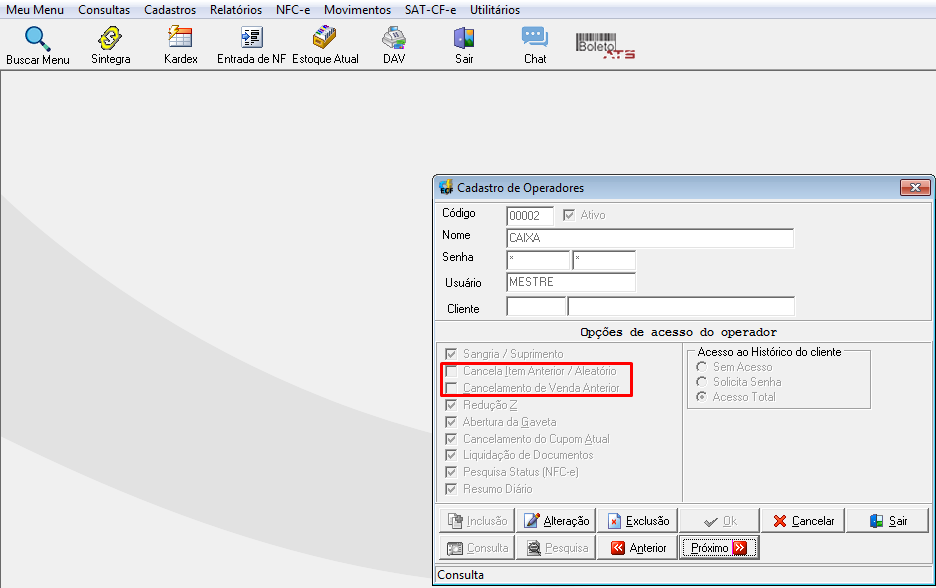Open the Cadastros menu

170,10
